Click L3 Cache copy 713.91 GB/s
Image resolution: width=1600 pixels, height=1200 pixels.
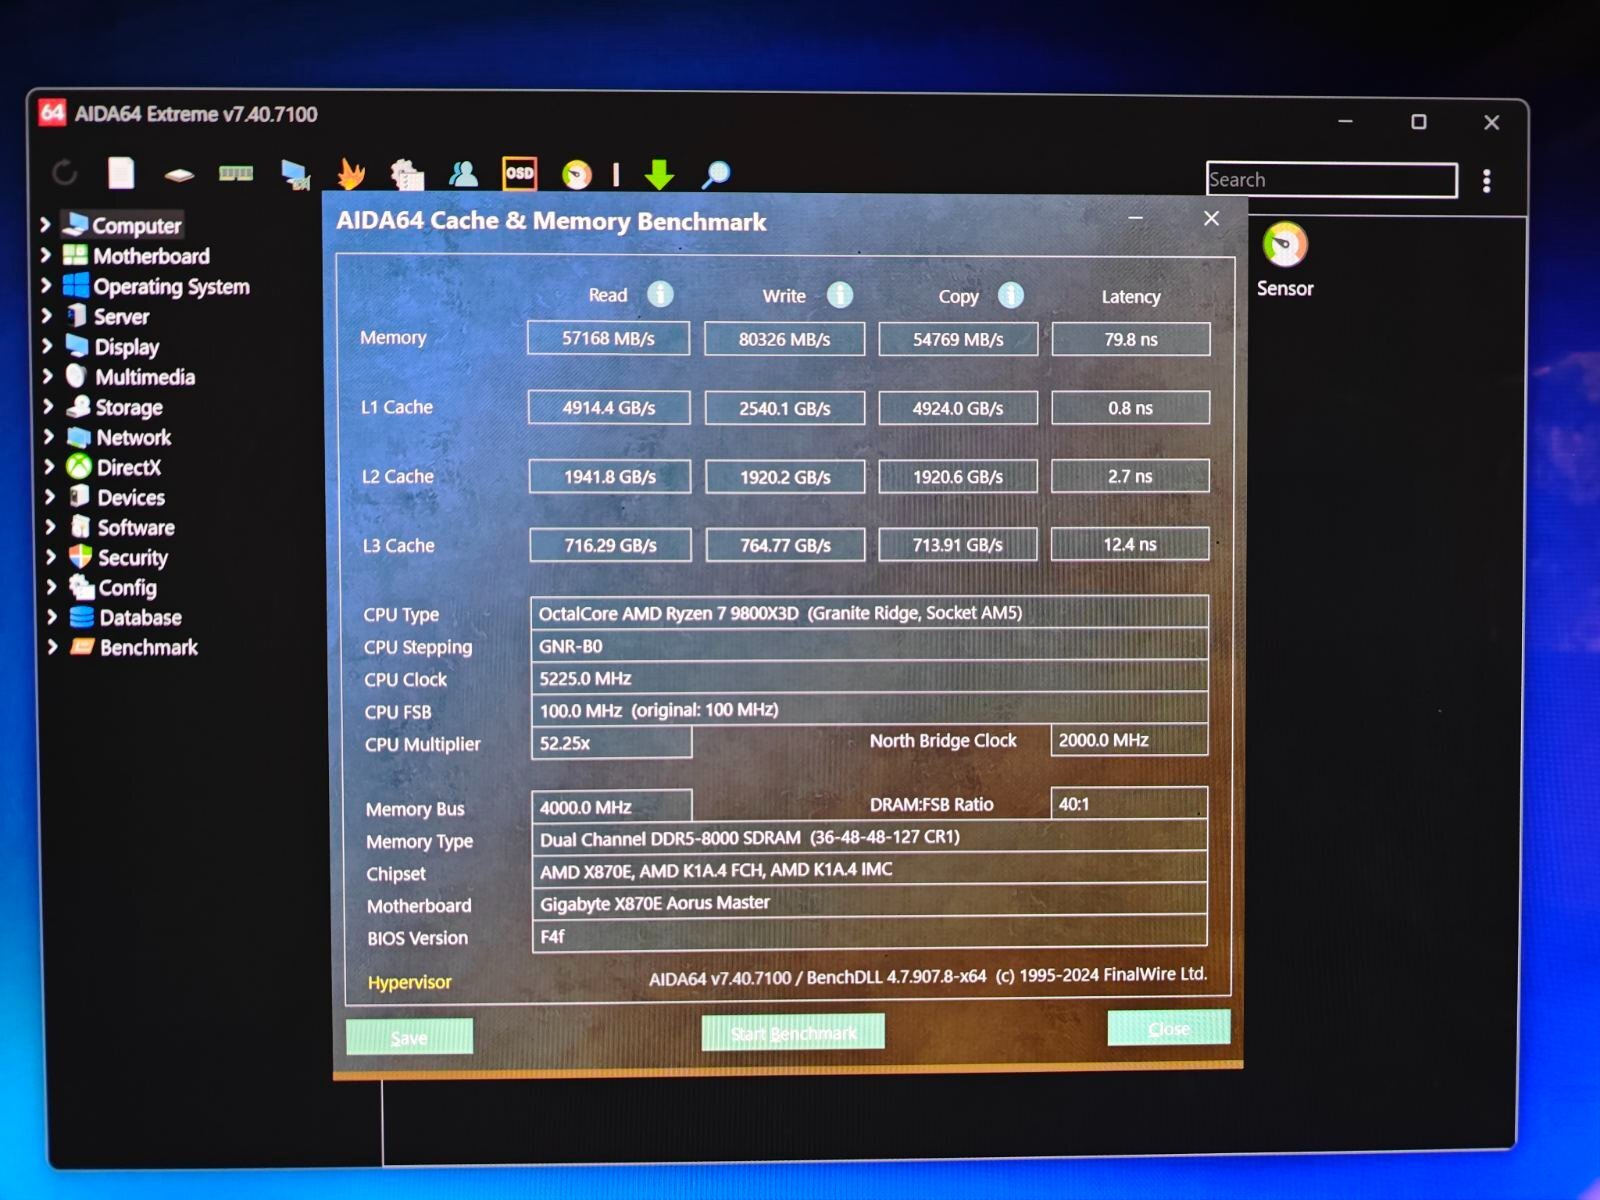tap(958, 545)
